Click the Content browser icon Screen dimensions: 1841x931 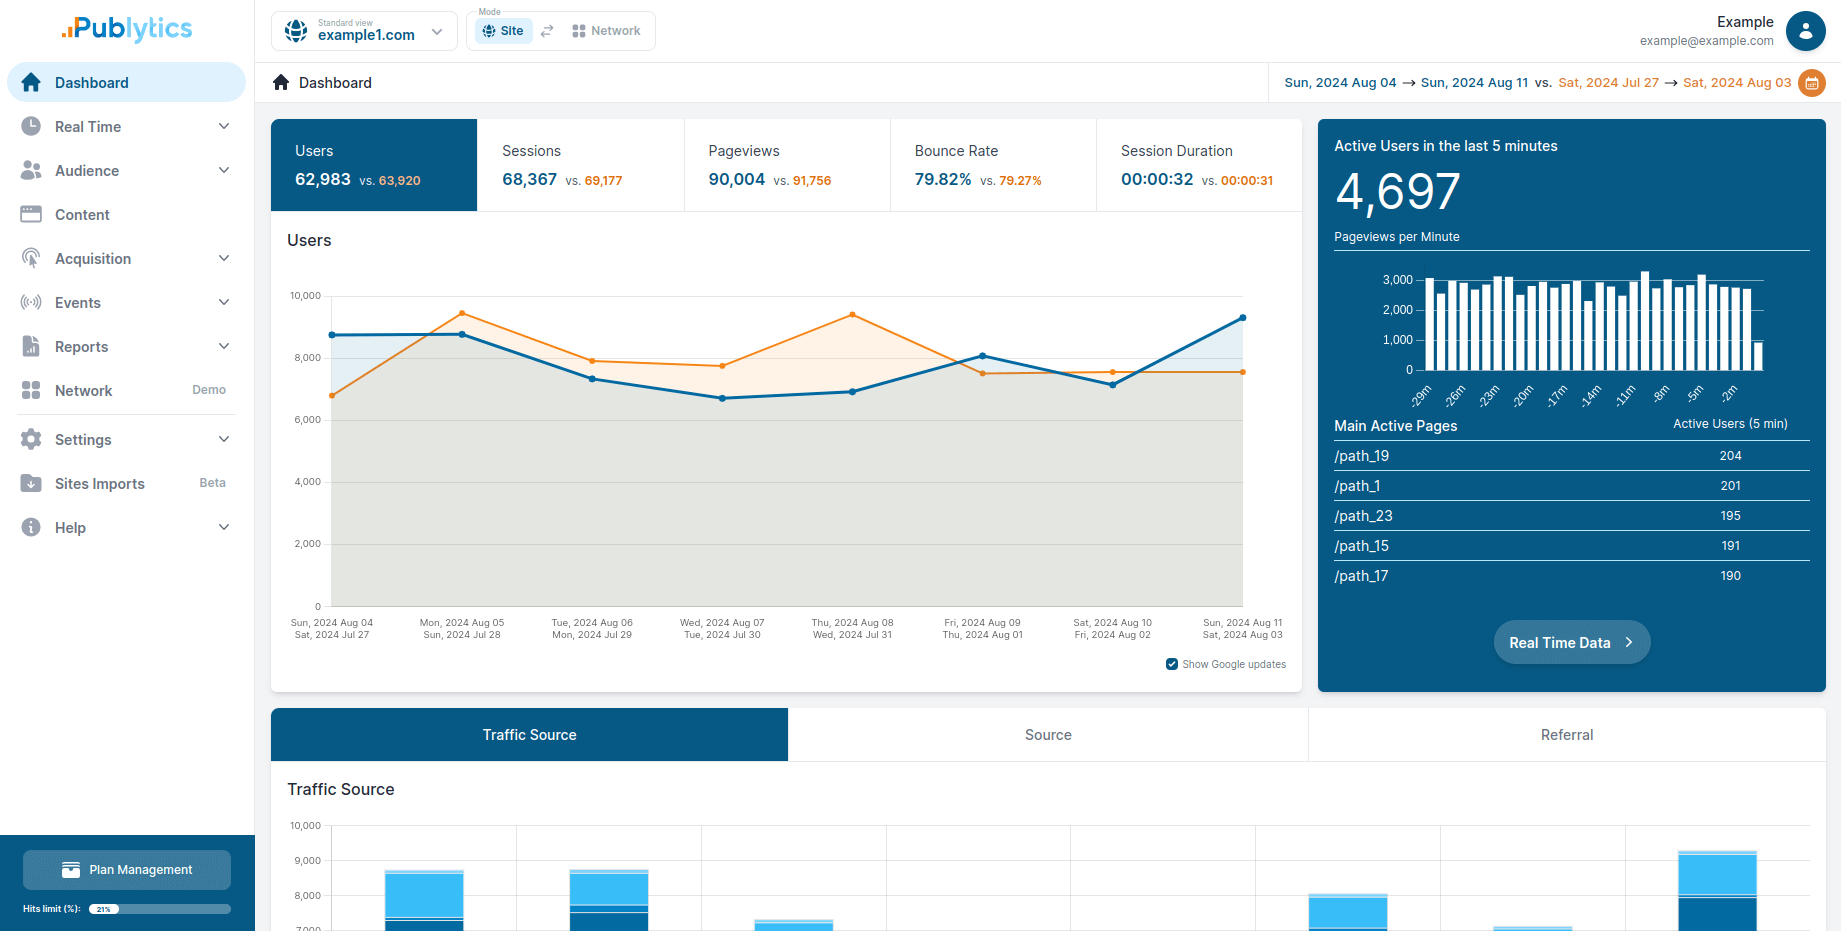tap(31, 215)
